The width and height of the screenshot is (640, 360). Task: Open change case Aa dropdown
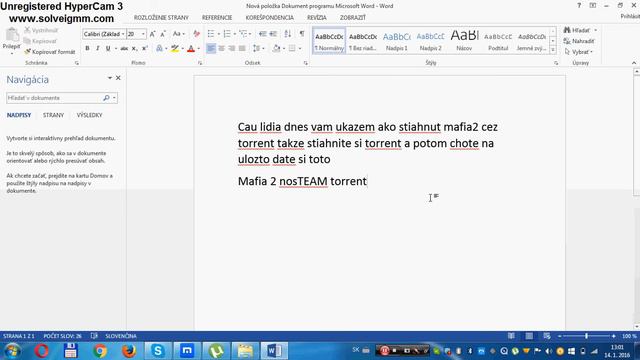click(179, 34)
